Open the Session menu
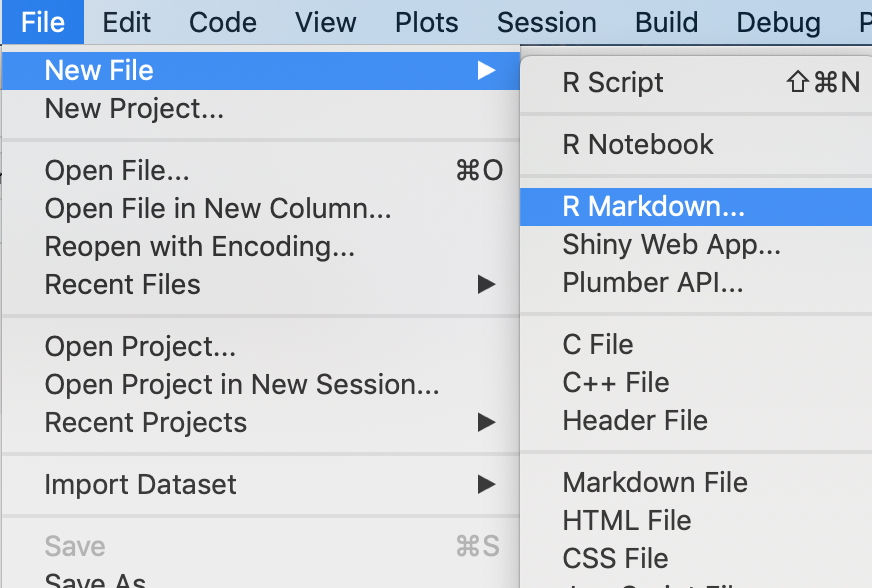This screenshot has width=872, height=588. [546, 22]
